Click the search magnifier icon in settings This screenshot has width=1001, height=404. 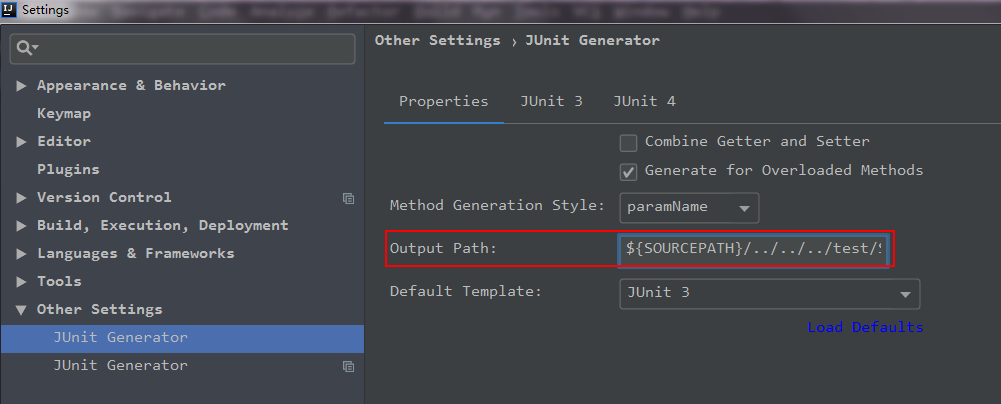tap(27, 48)
